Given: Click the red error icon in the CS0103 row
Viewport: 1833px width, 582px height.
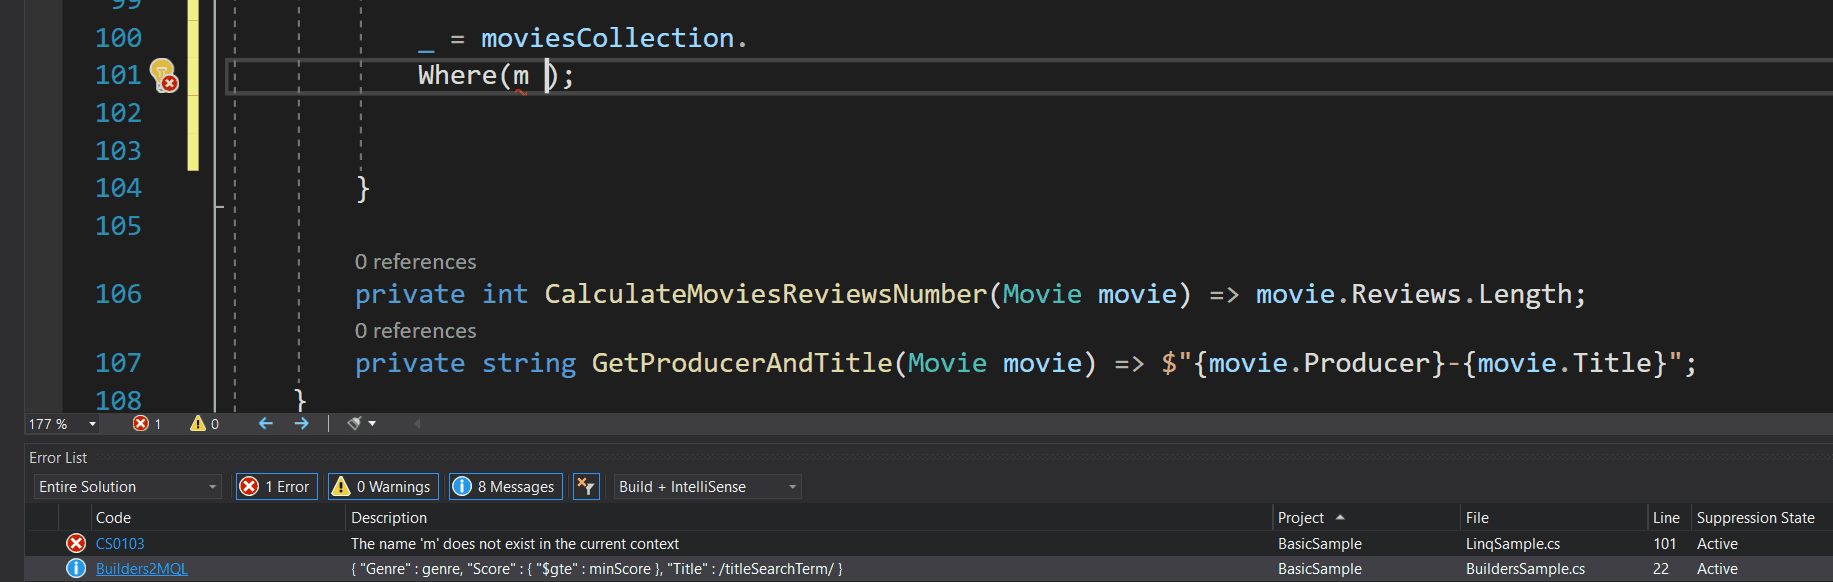Looking at the screenshot, I should (x=76, y=544).
